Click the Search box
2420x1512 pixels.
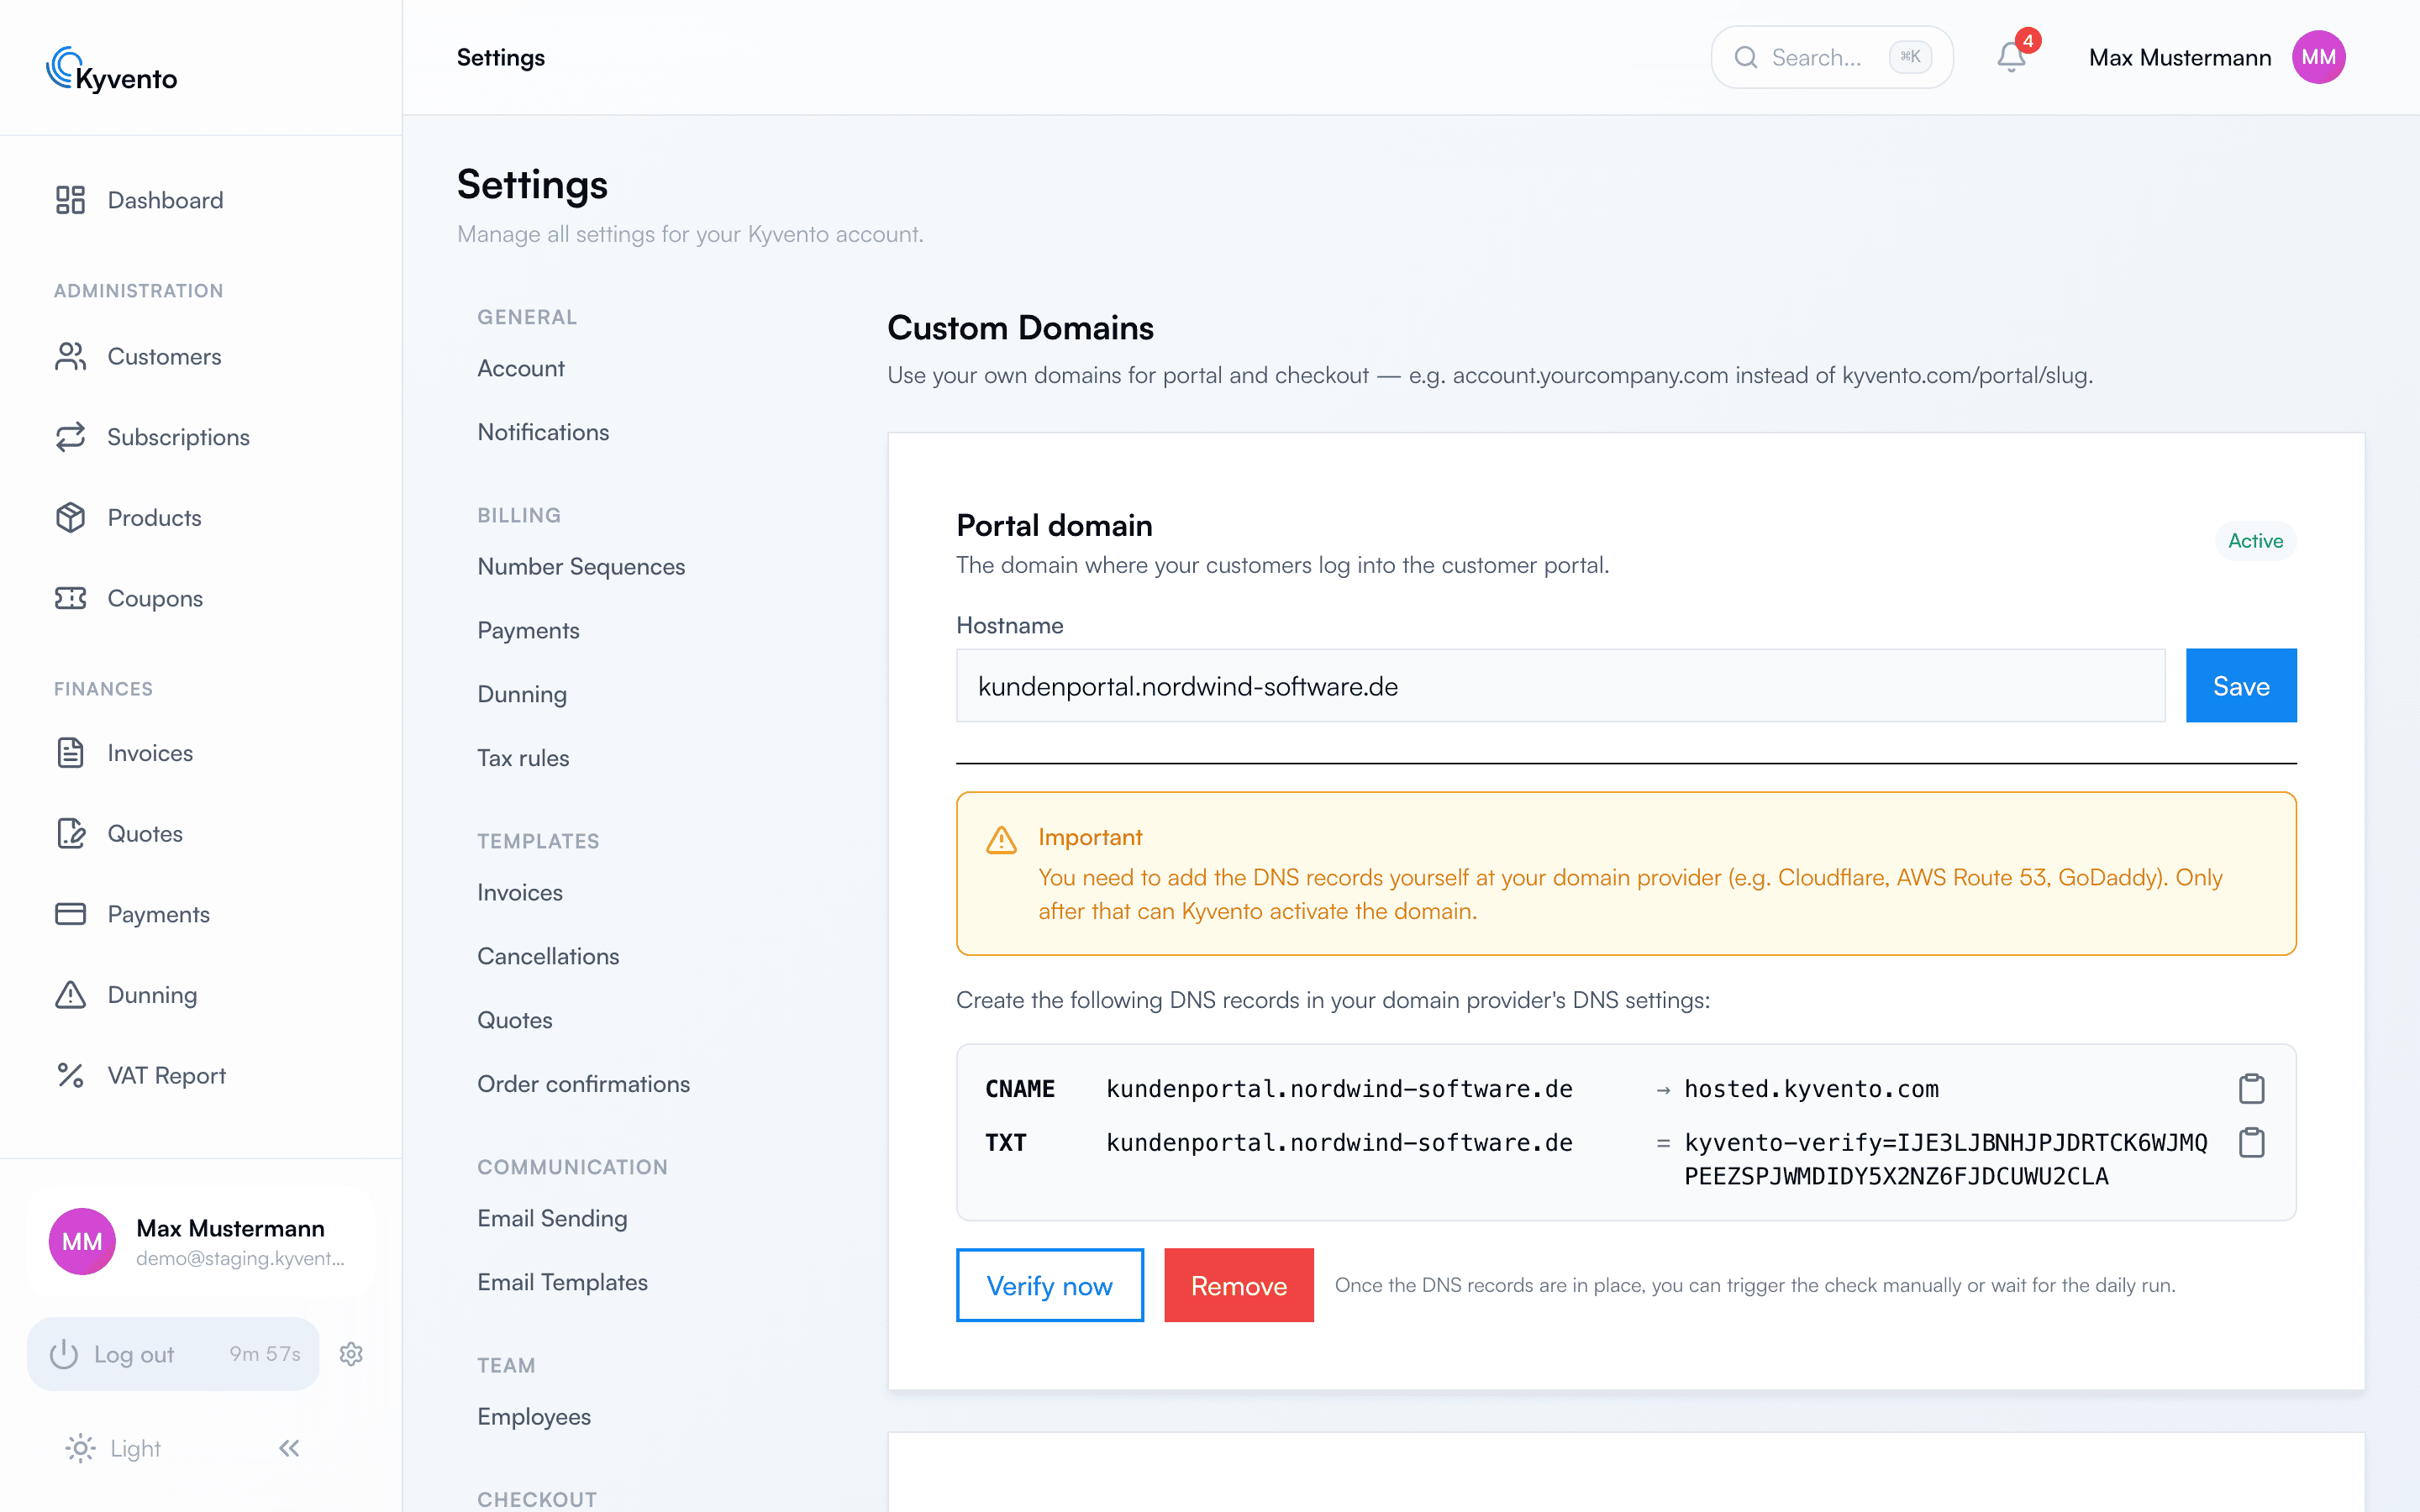click(x=1832, y=57)
